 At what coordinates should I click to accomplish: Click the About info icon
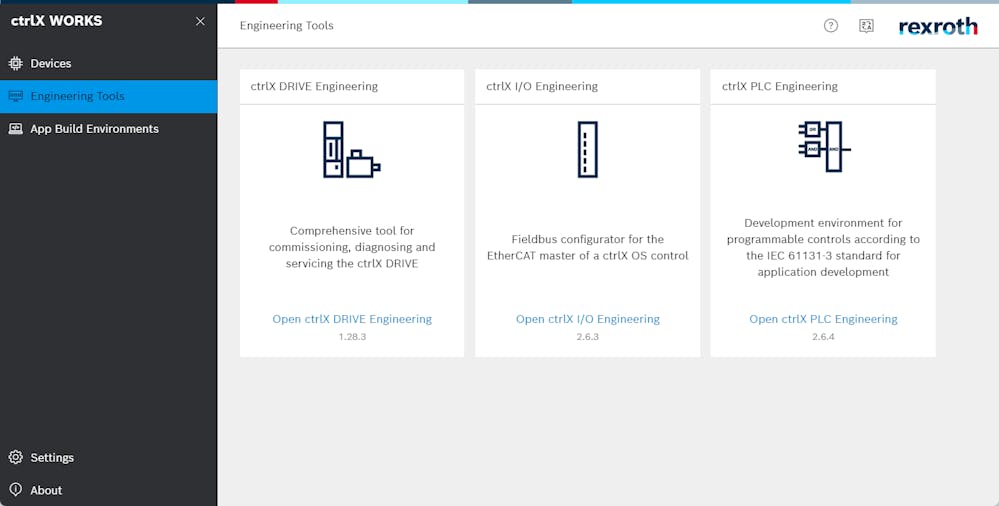15,490
